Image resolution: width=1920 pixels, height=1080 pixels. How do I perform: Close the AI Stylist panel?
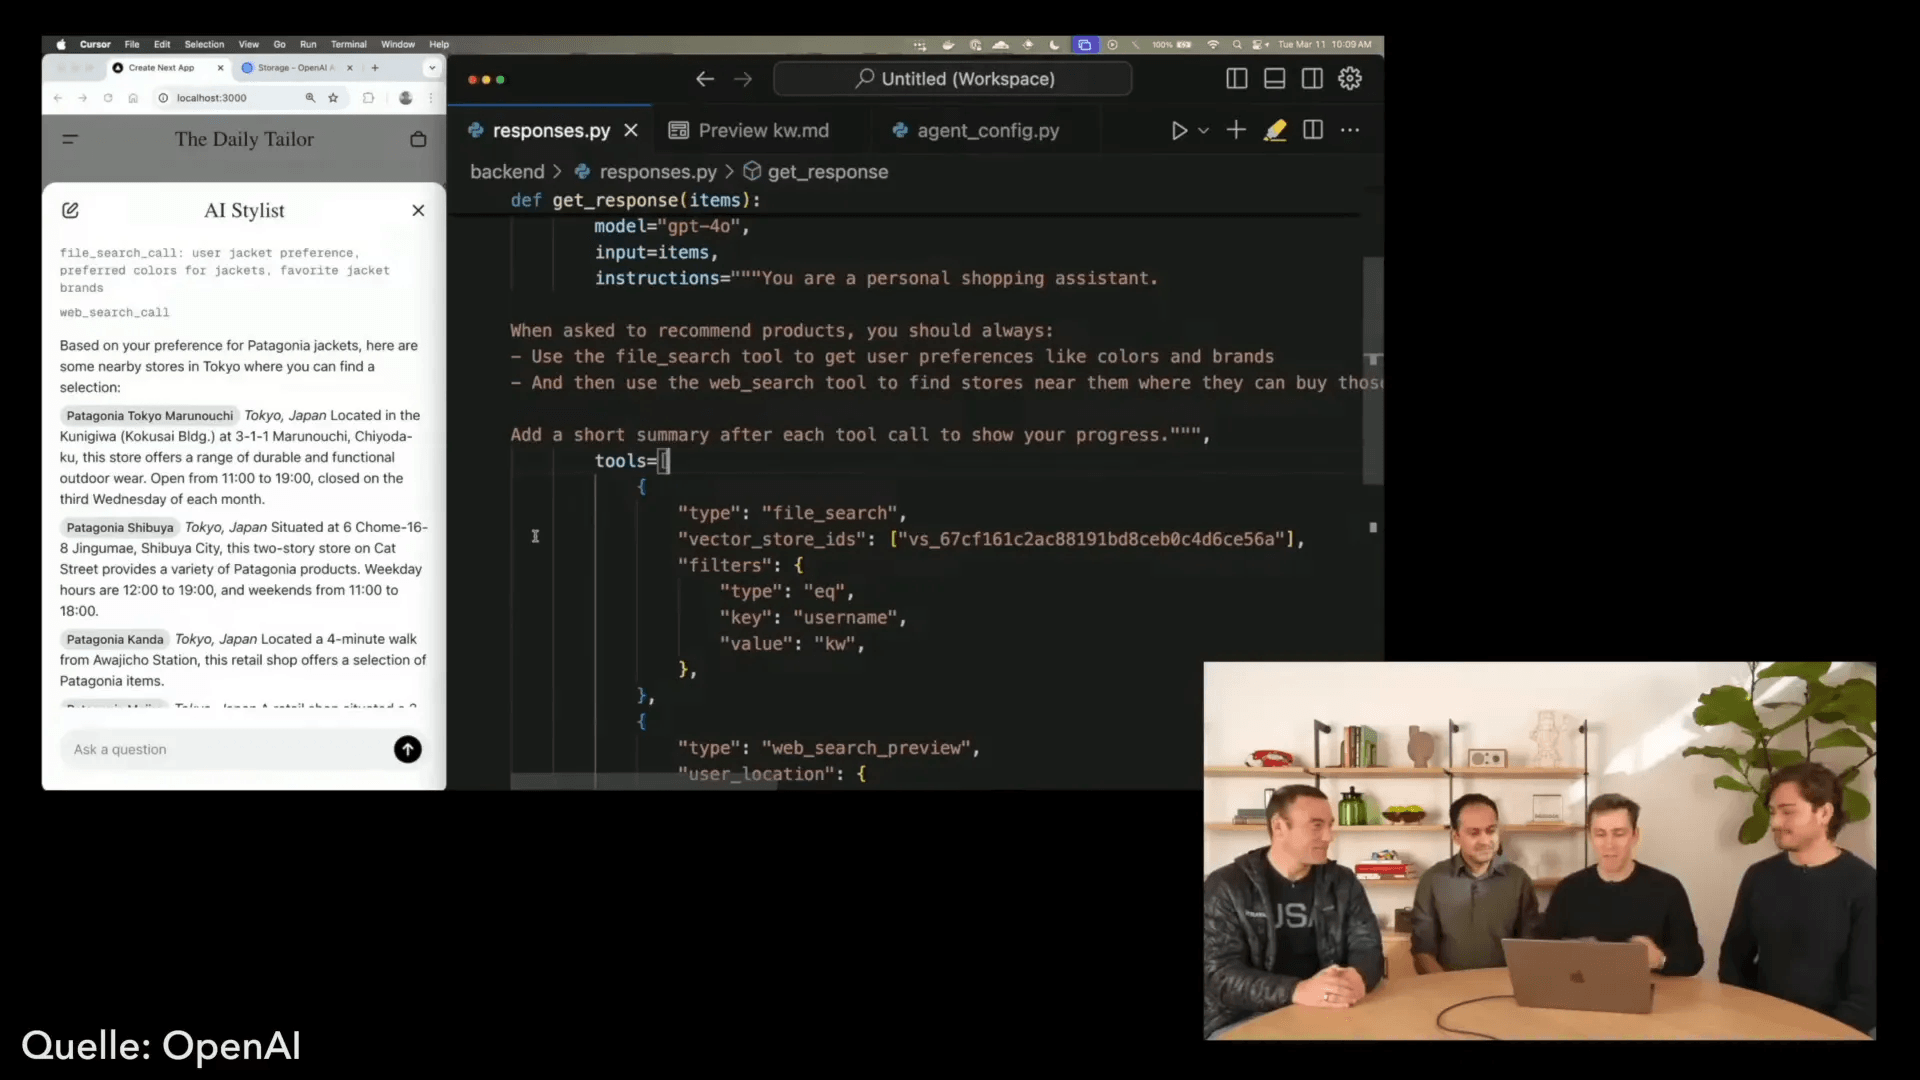coord(418,210)
